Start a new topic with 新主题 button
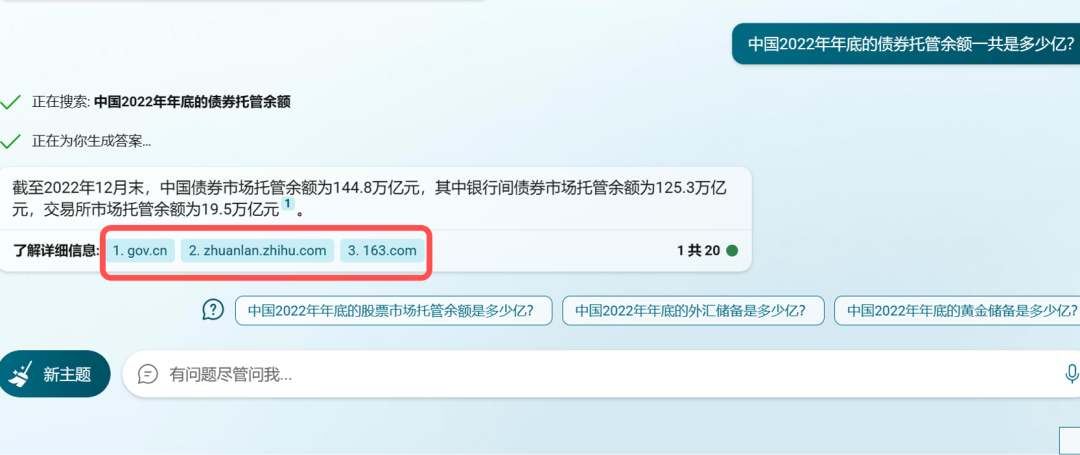The height and width of the screenshot is (455, 1080). pyautogui.click(x=55, y=374)
